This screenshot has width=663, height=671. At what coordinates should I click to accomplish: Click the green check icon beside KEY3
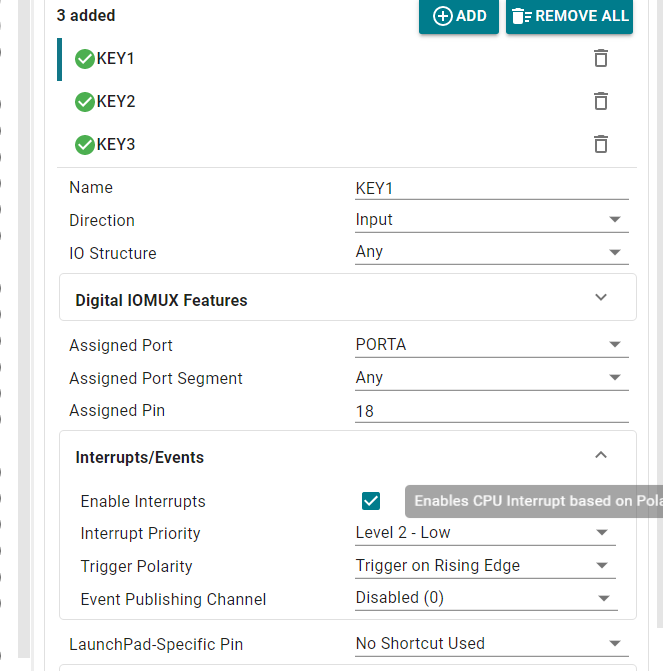point(85,145)
